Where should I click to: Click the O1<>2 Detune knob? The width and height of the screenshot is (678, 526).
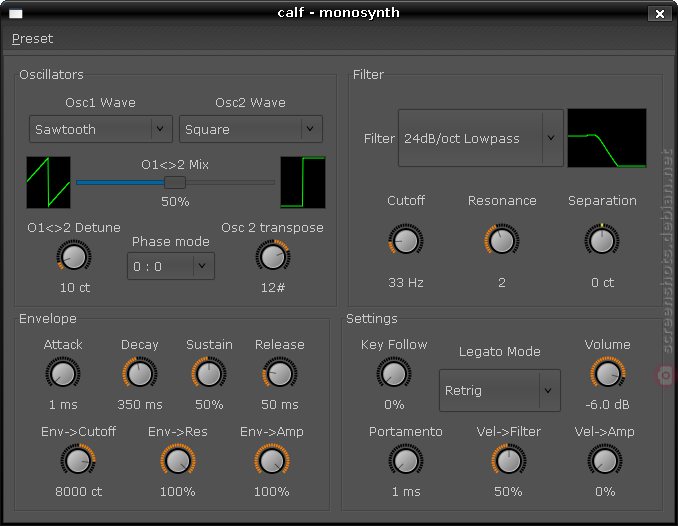74,257
